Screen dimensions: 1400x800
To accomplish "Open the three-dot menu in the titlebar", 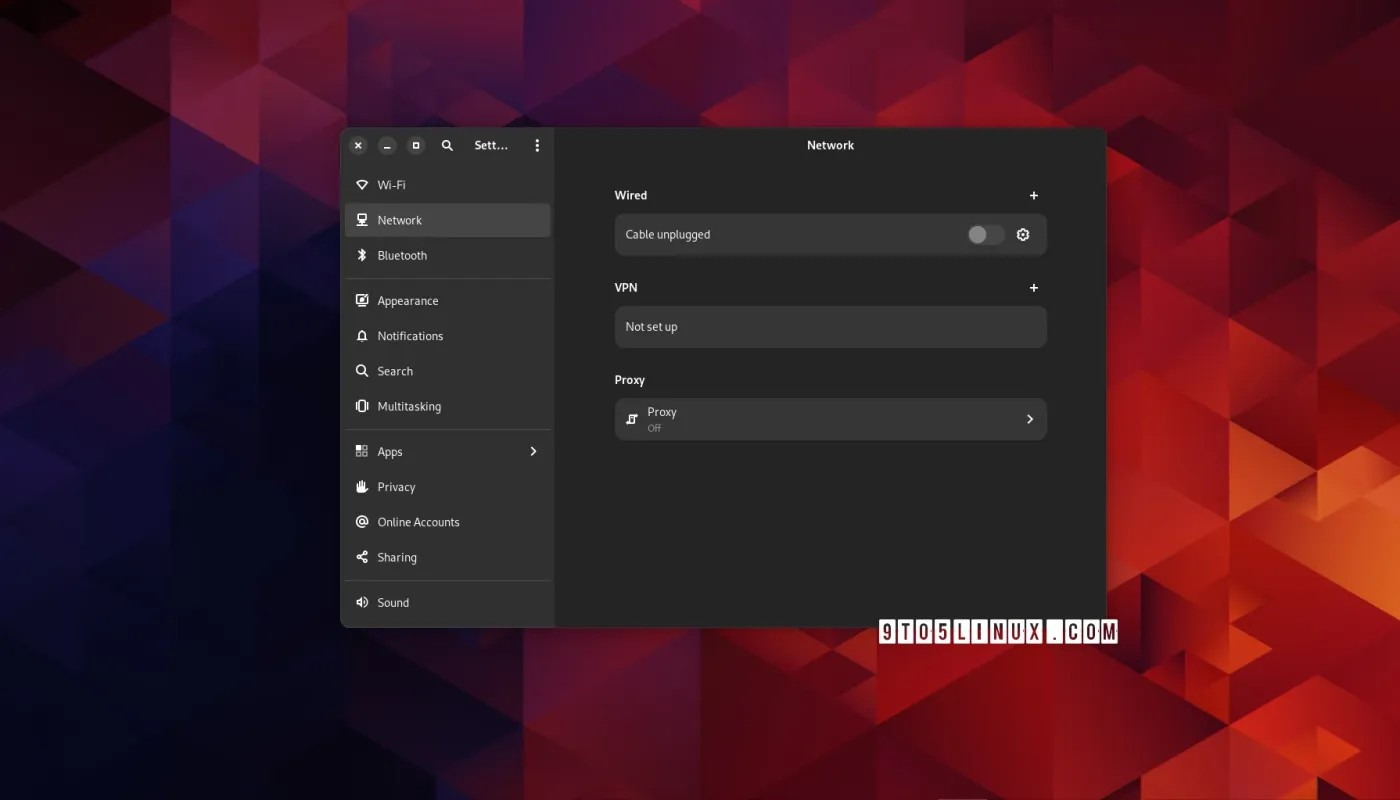I will [537, 145].
